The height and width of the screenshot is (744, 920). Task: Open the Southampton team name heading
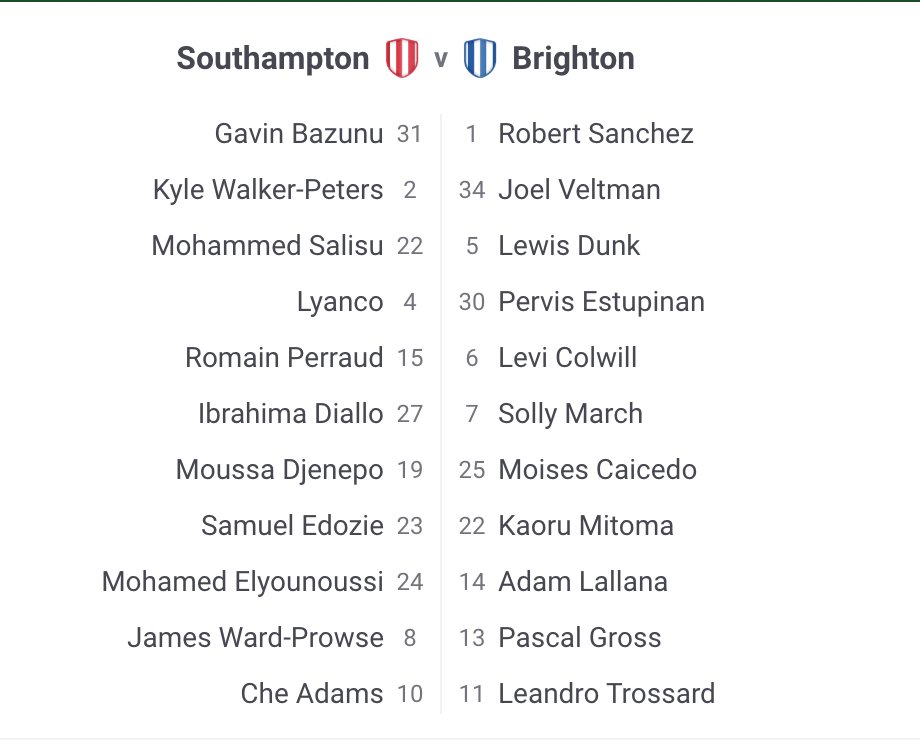[x=273, y=59]
